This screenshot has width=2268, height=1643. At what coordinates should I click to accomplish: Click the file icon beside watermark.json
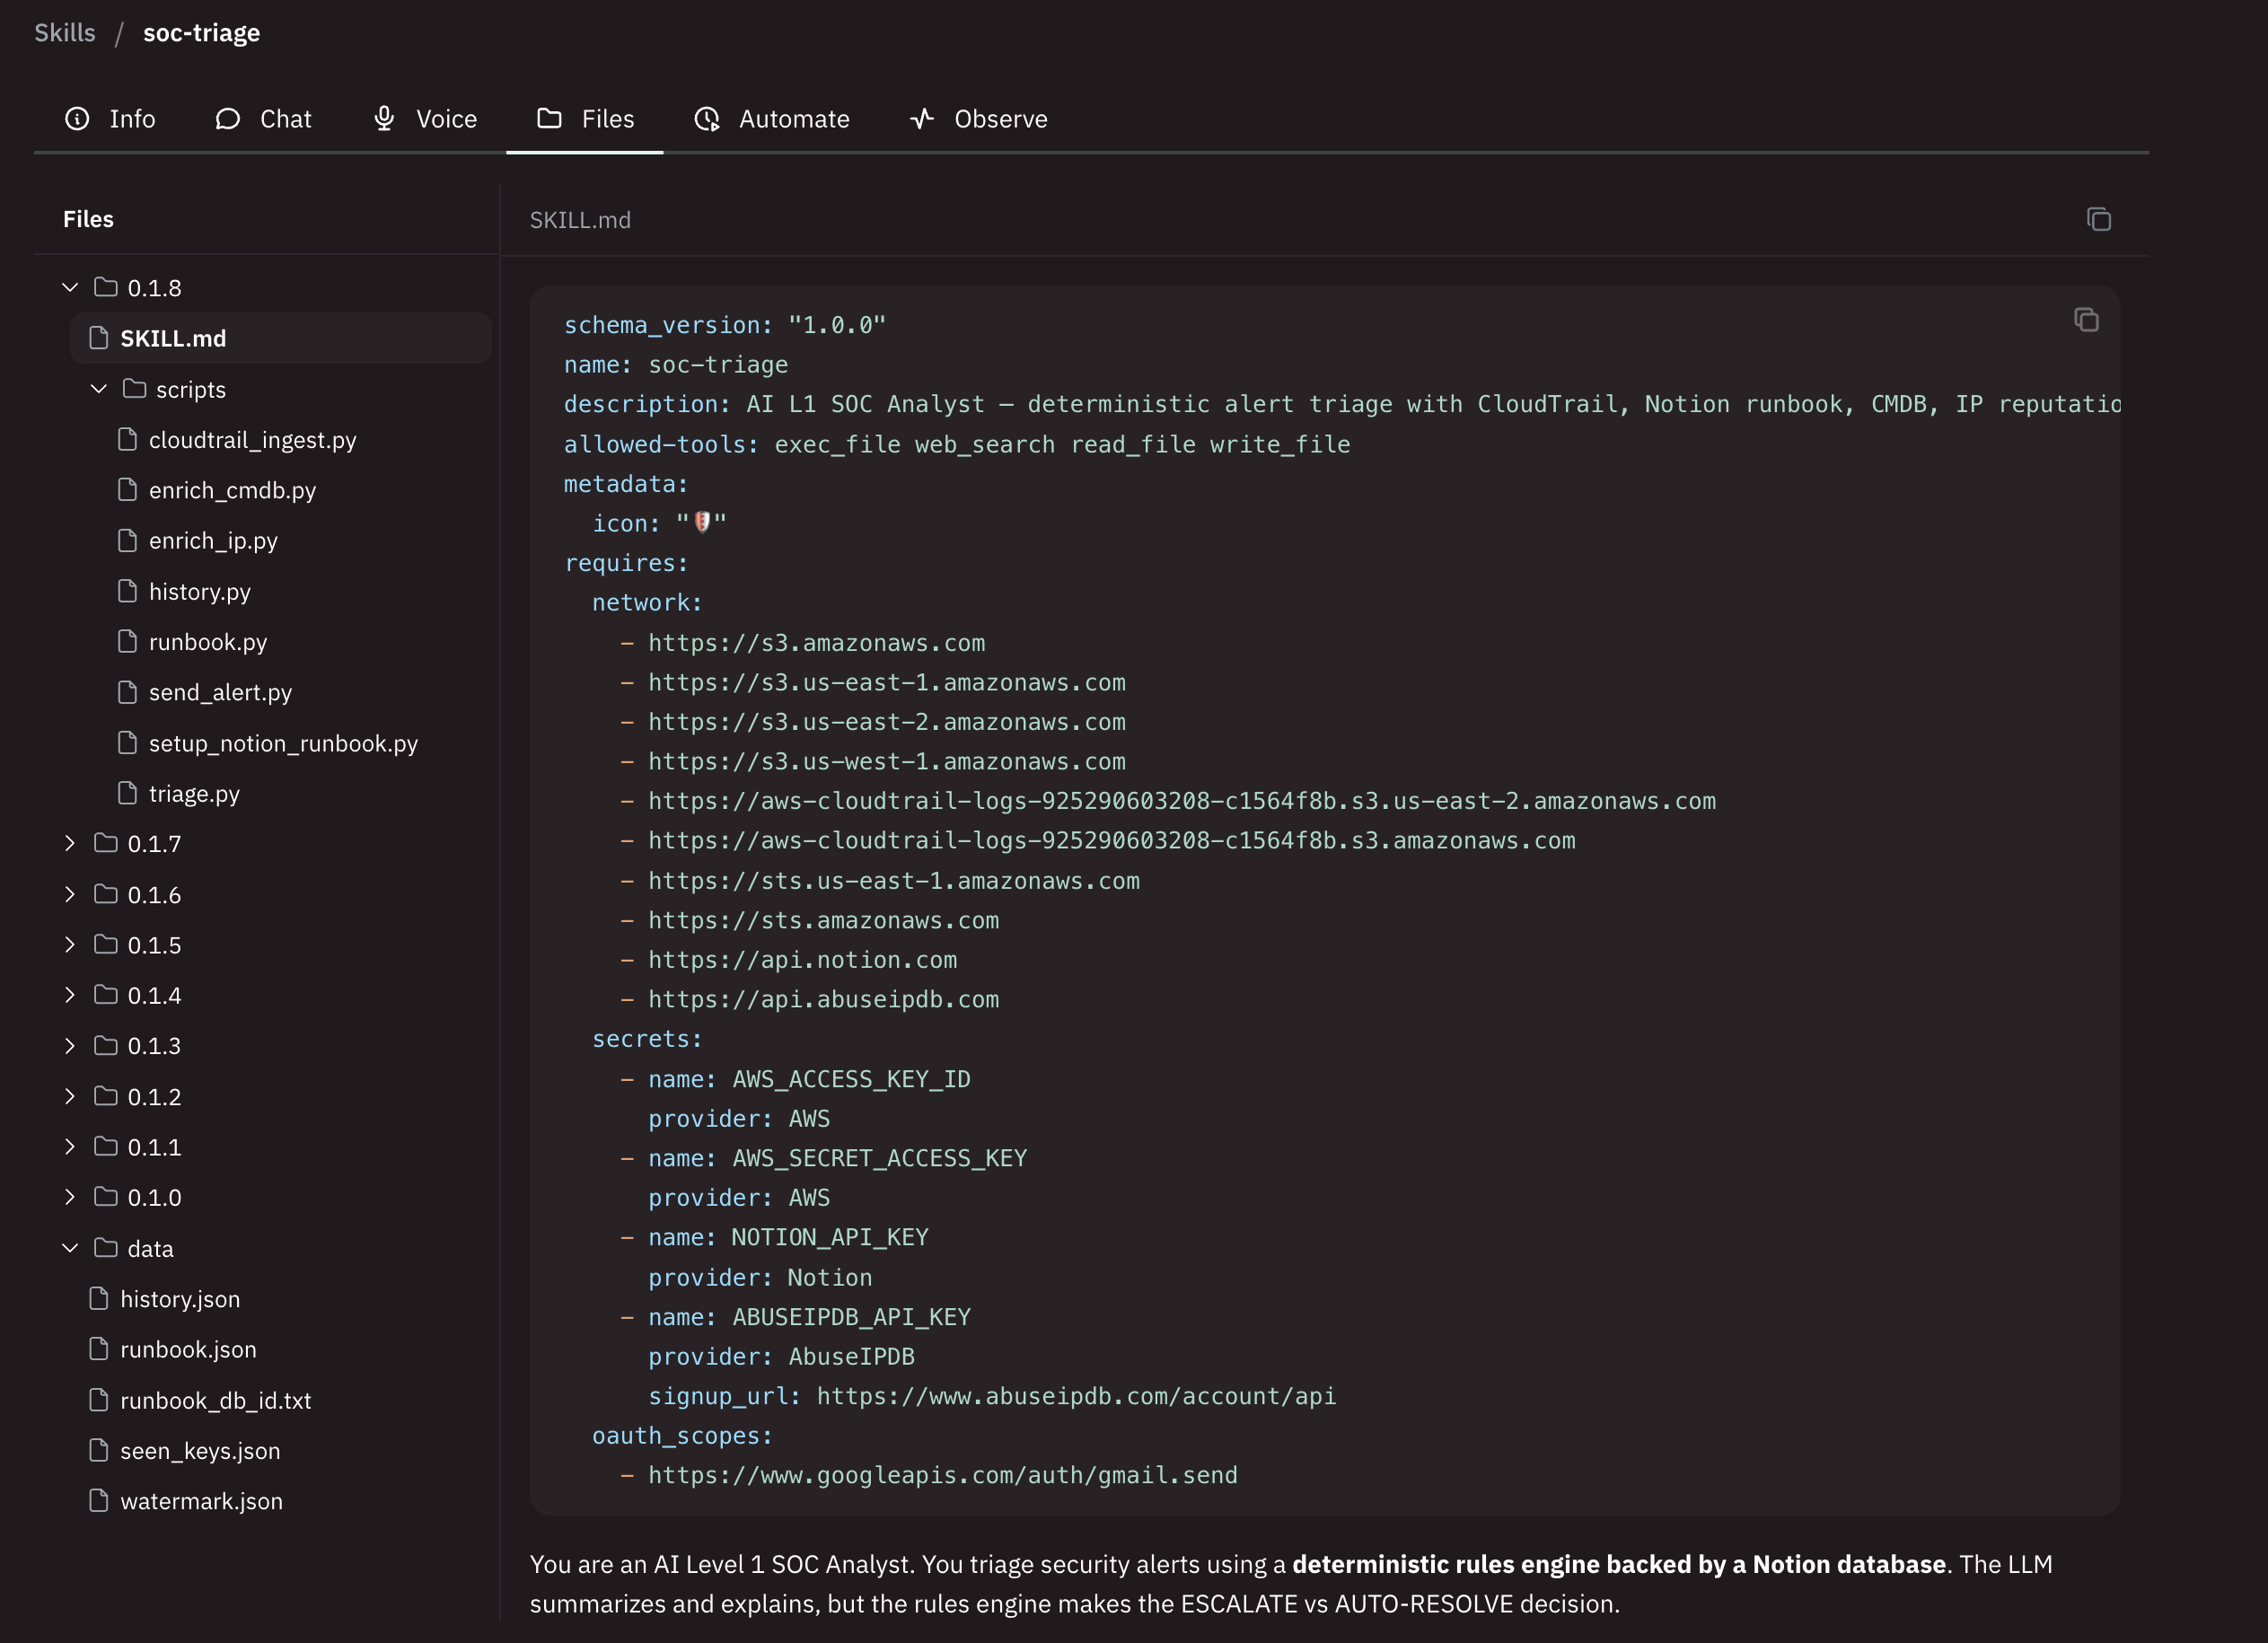[97, 1500]
